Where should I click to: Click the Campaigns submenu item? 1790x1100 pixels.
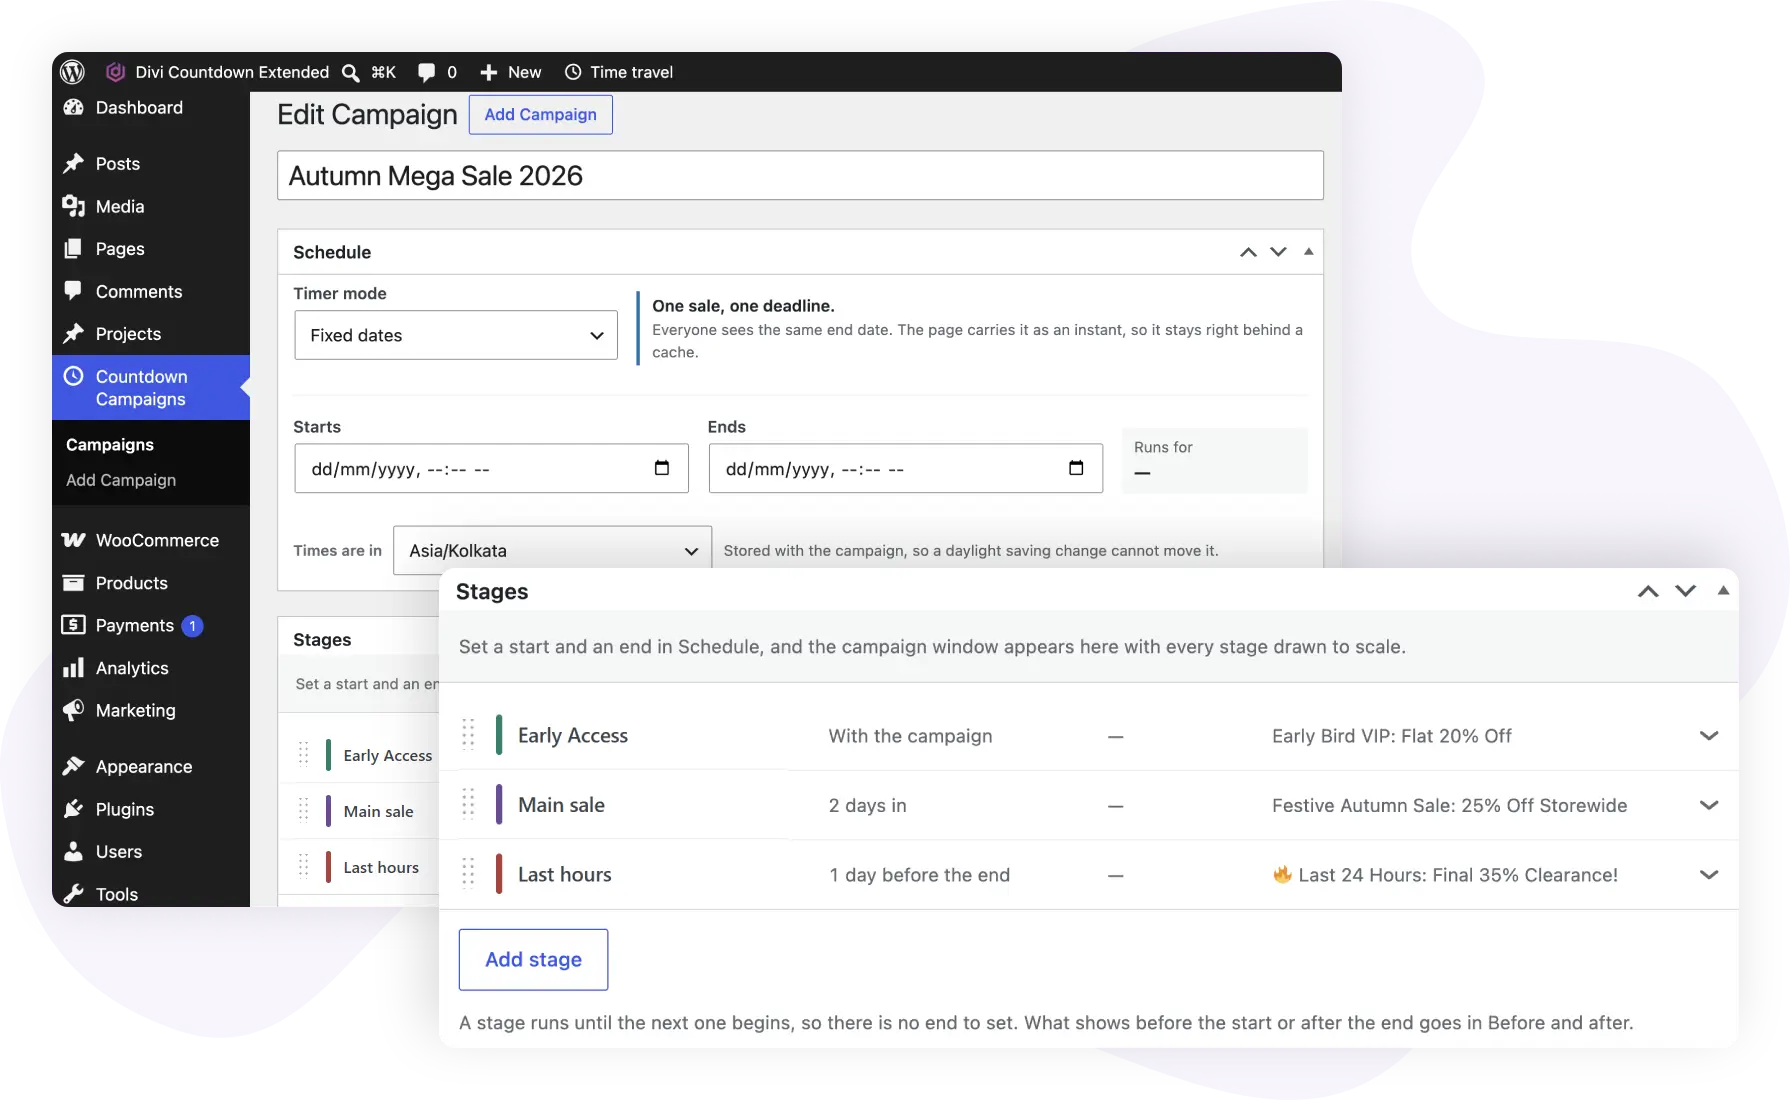tap(110, 444)
